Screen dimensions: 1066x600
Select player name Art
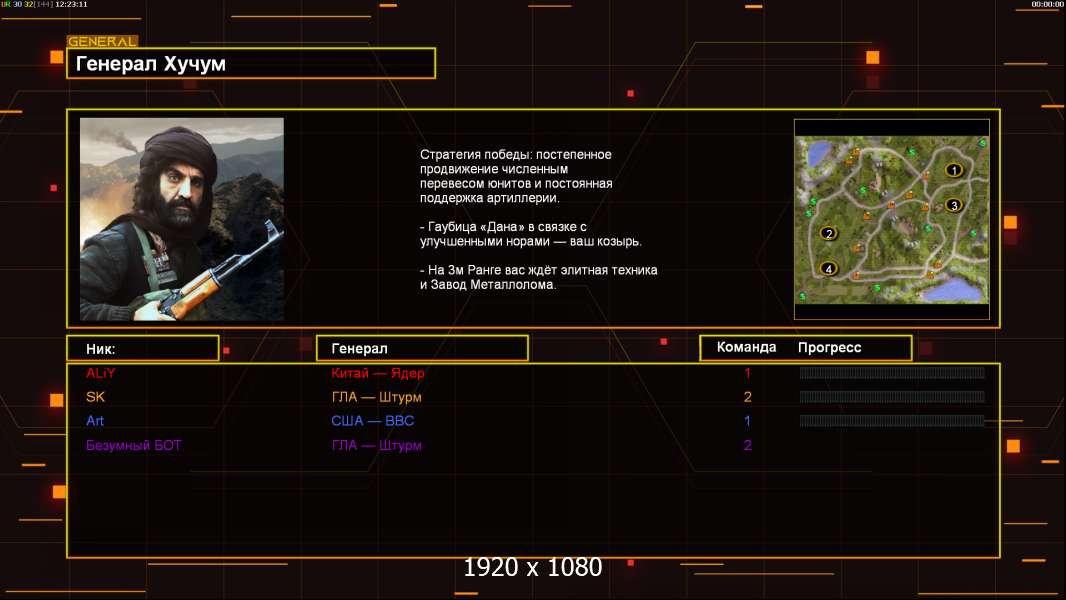coord(94,421)
